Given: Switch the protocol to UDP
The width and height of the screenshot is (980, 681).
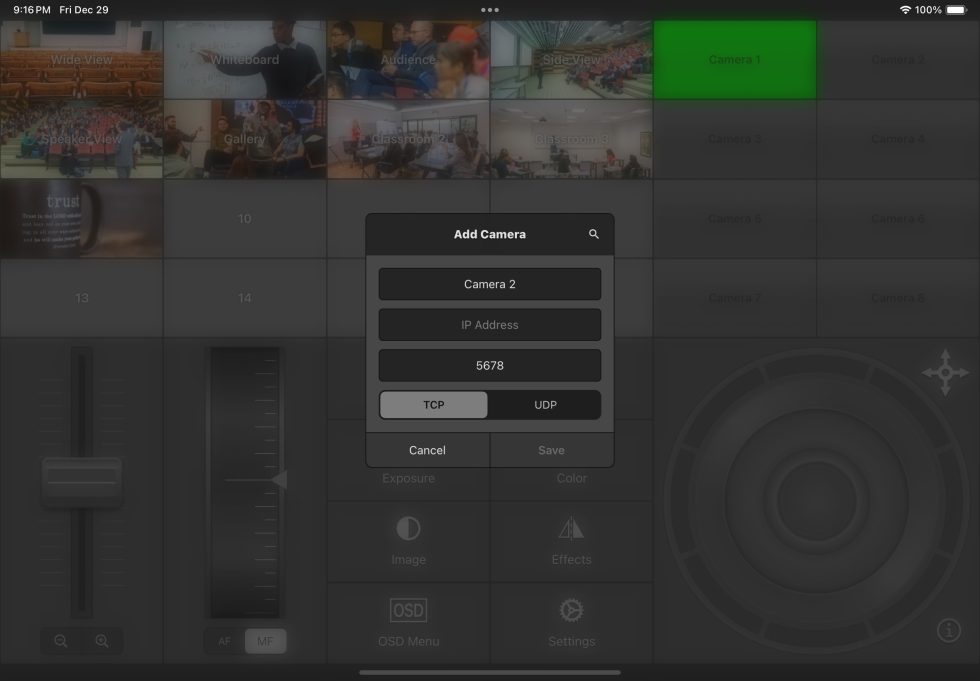Looking at the screenshot, I should [544, 405].
